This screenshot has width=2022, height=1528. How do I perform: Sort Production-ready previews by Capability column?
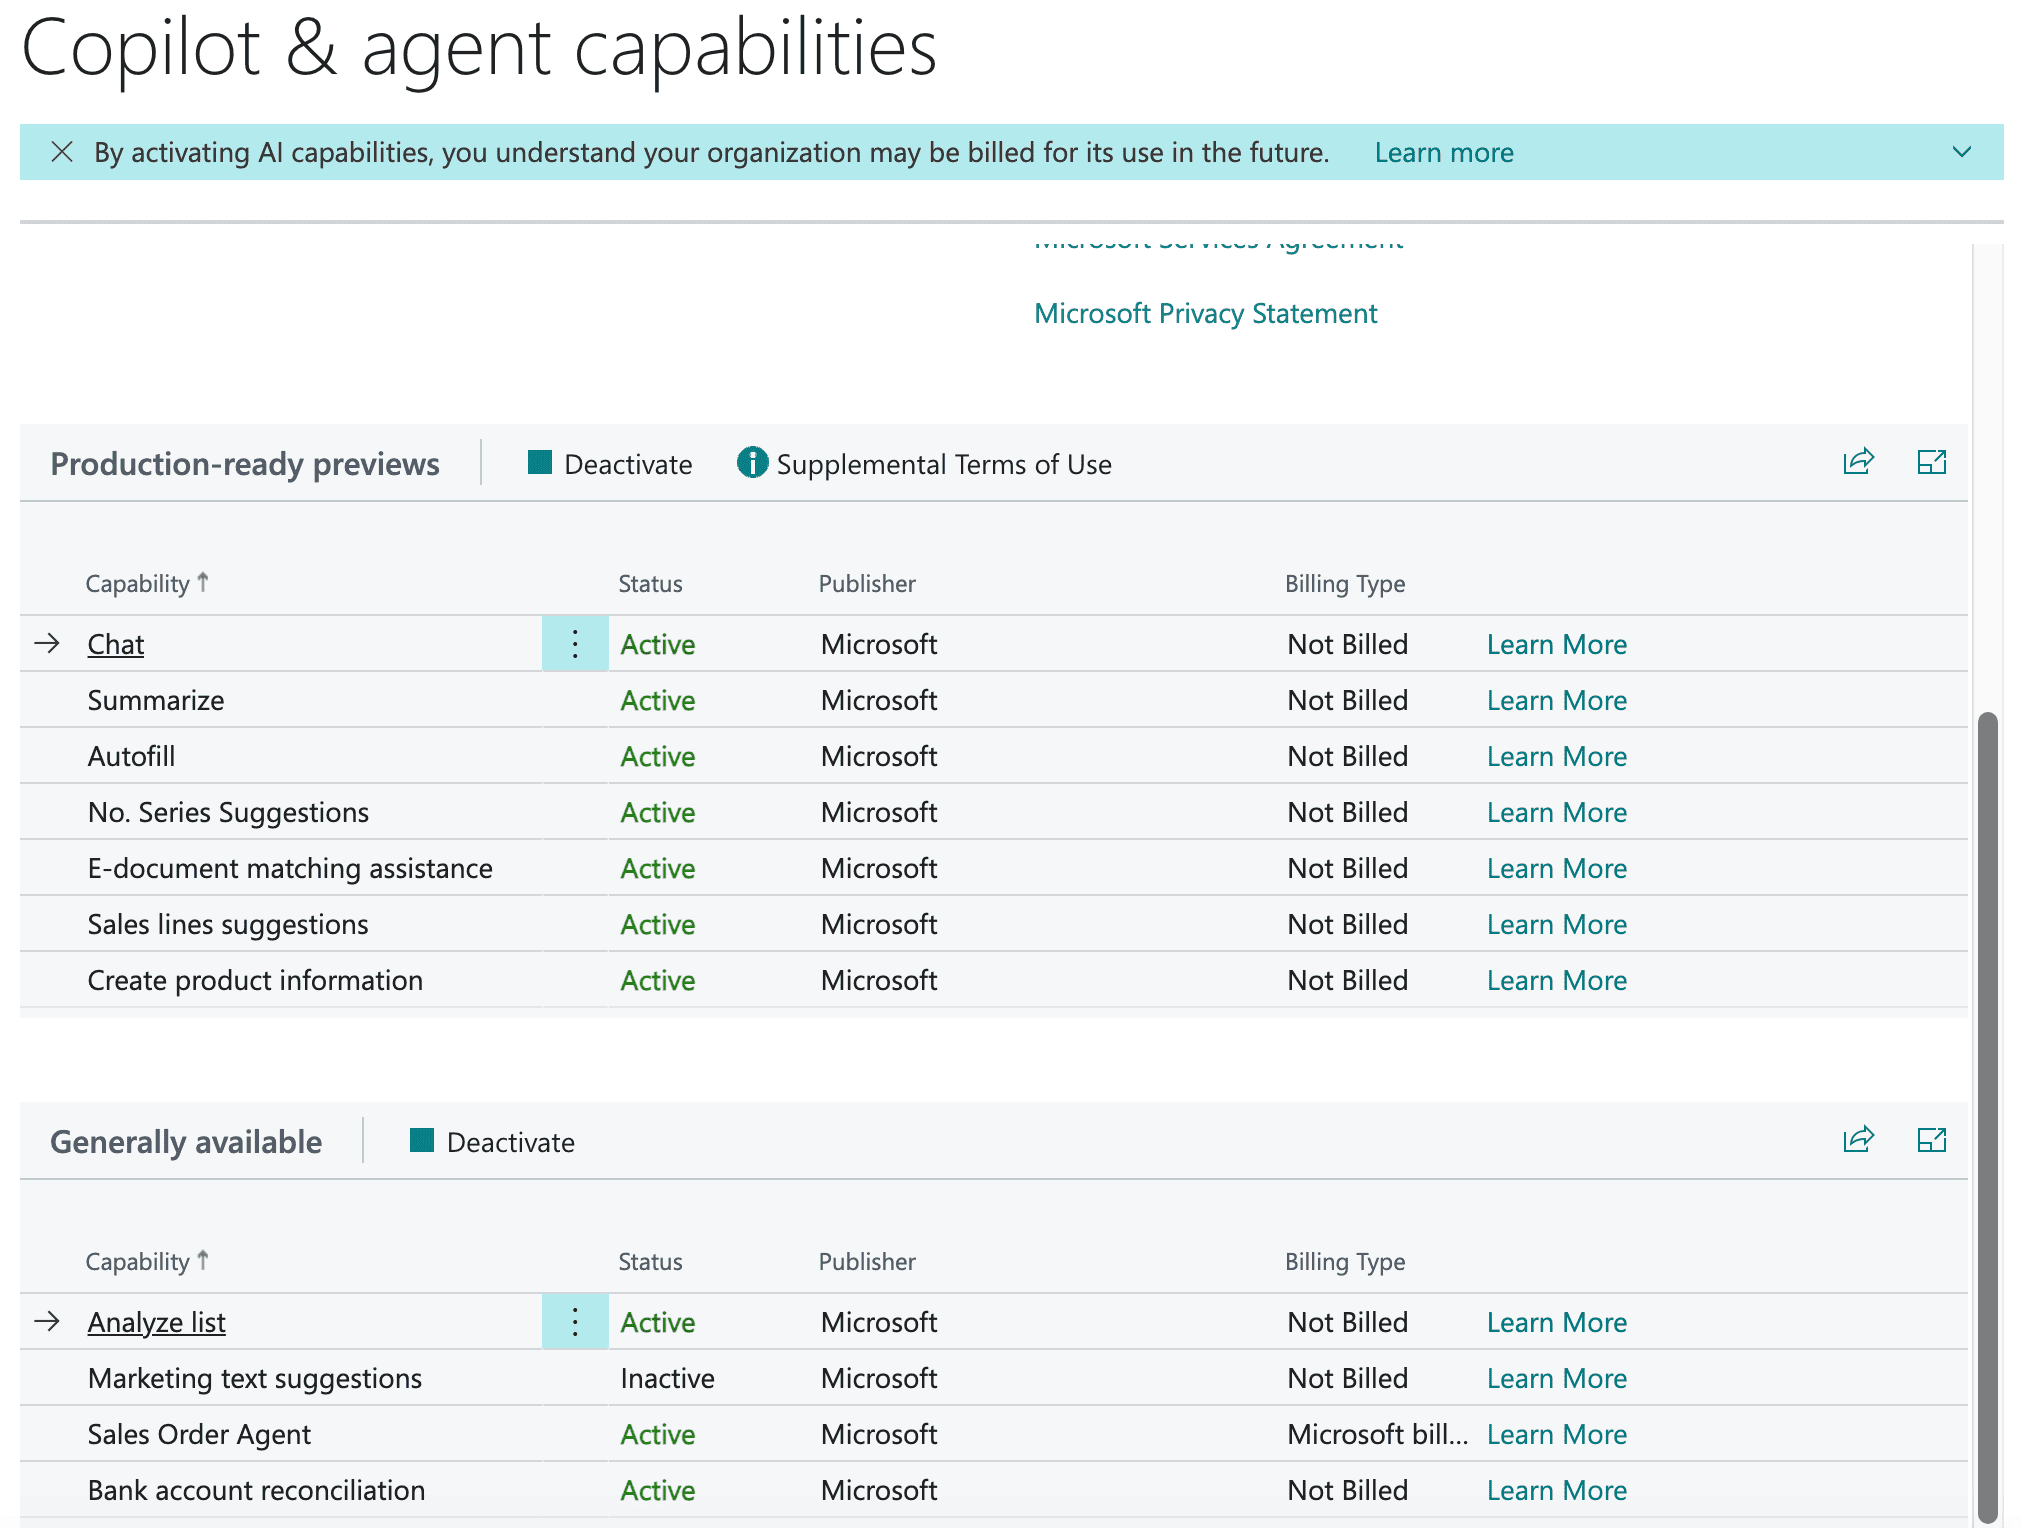(x=138, y=583)
